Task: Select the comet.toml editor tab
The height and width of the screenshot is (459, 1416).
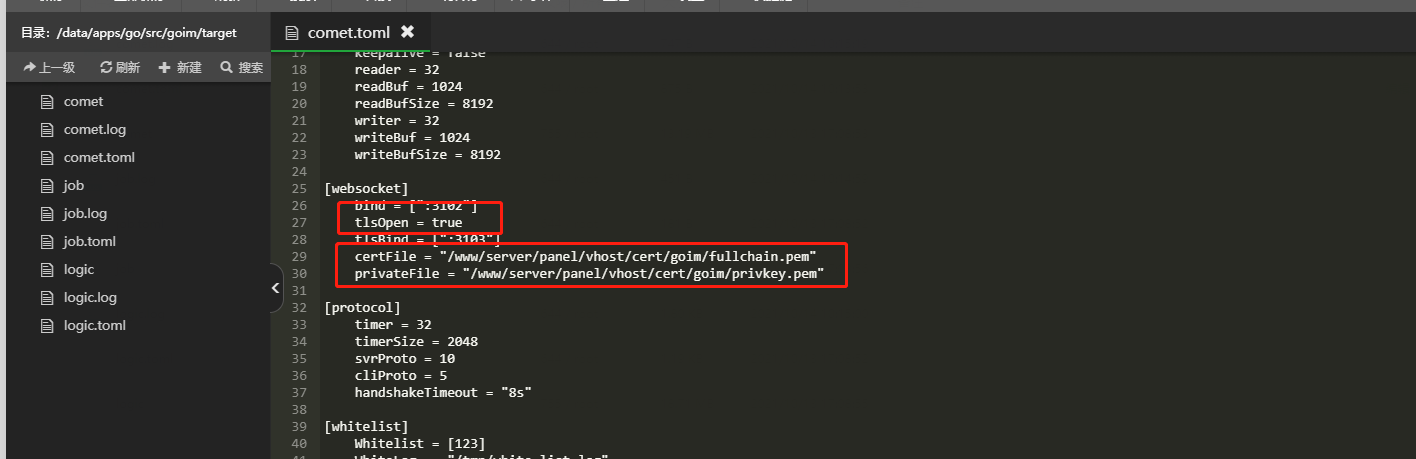Action: 348,32
